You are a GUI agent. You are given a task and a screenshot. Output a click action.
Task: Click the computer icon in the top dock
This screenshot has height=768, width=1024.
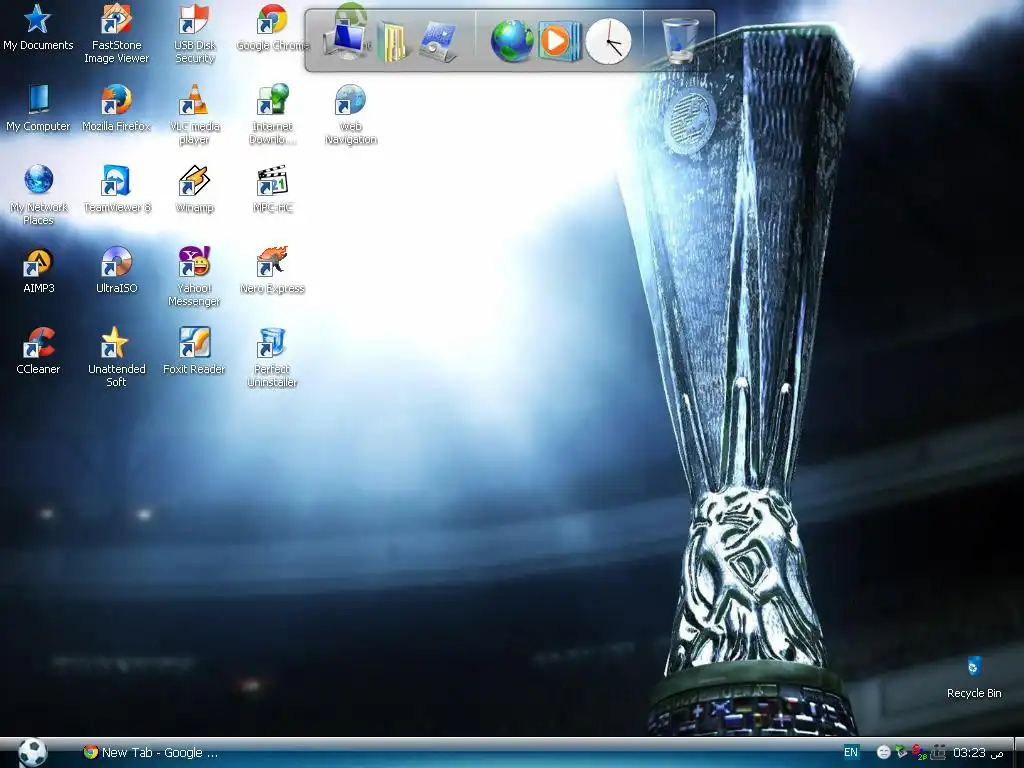pos(348,39)
